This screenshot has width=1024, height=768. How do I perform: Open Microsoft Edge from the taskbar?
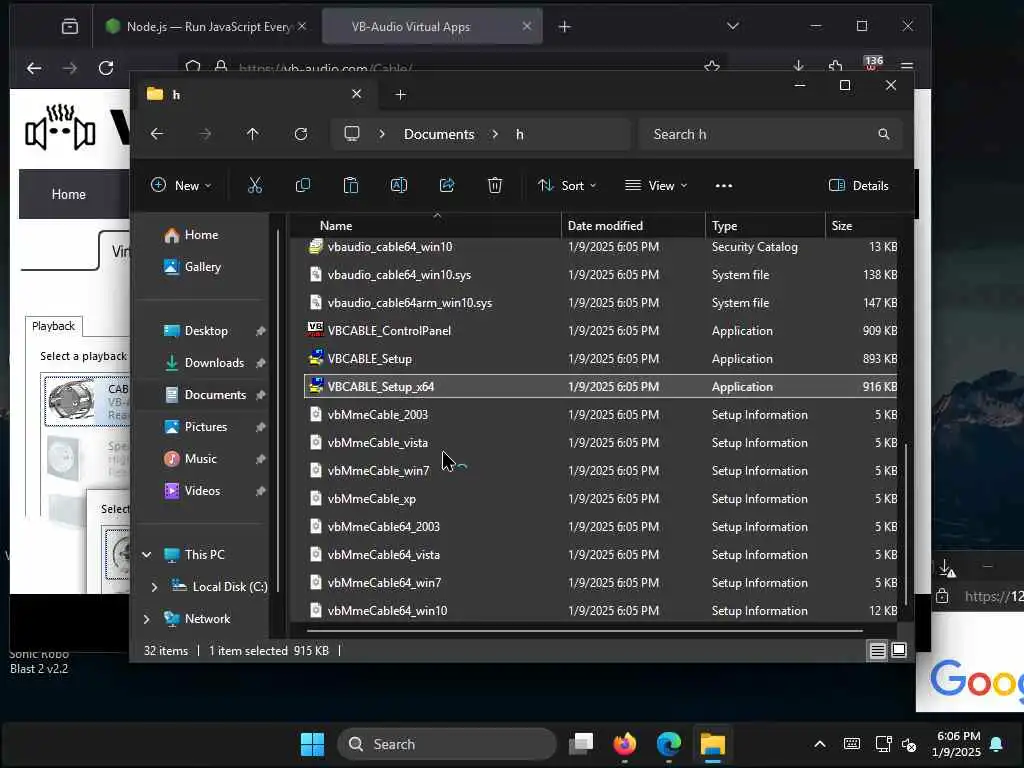point(669,744)
